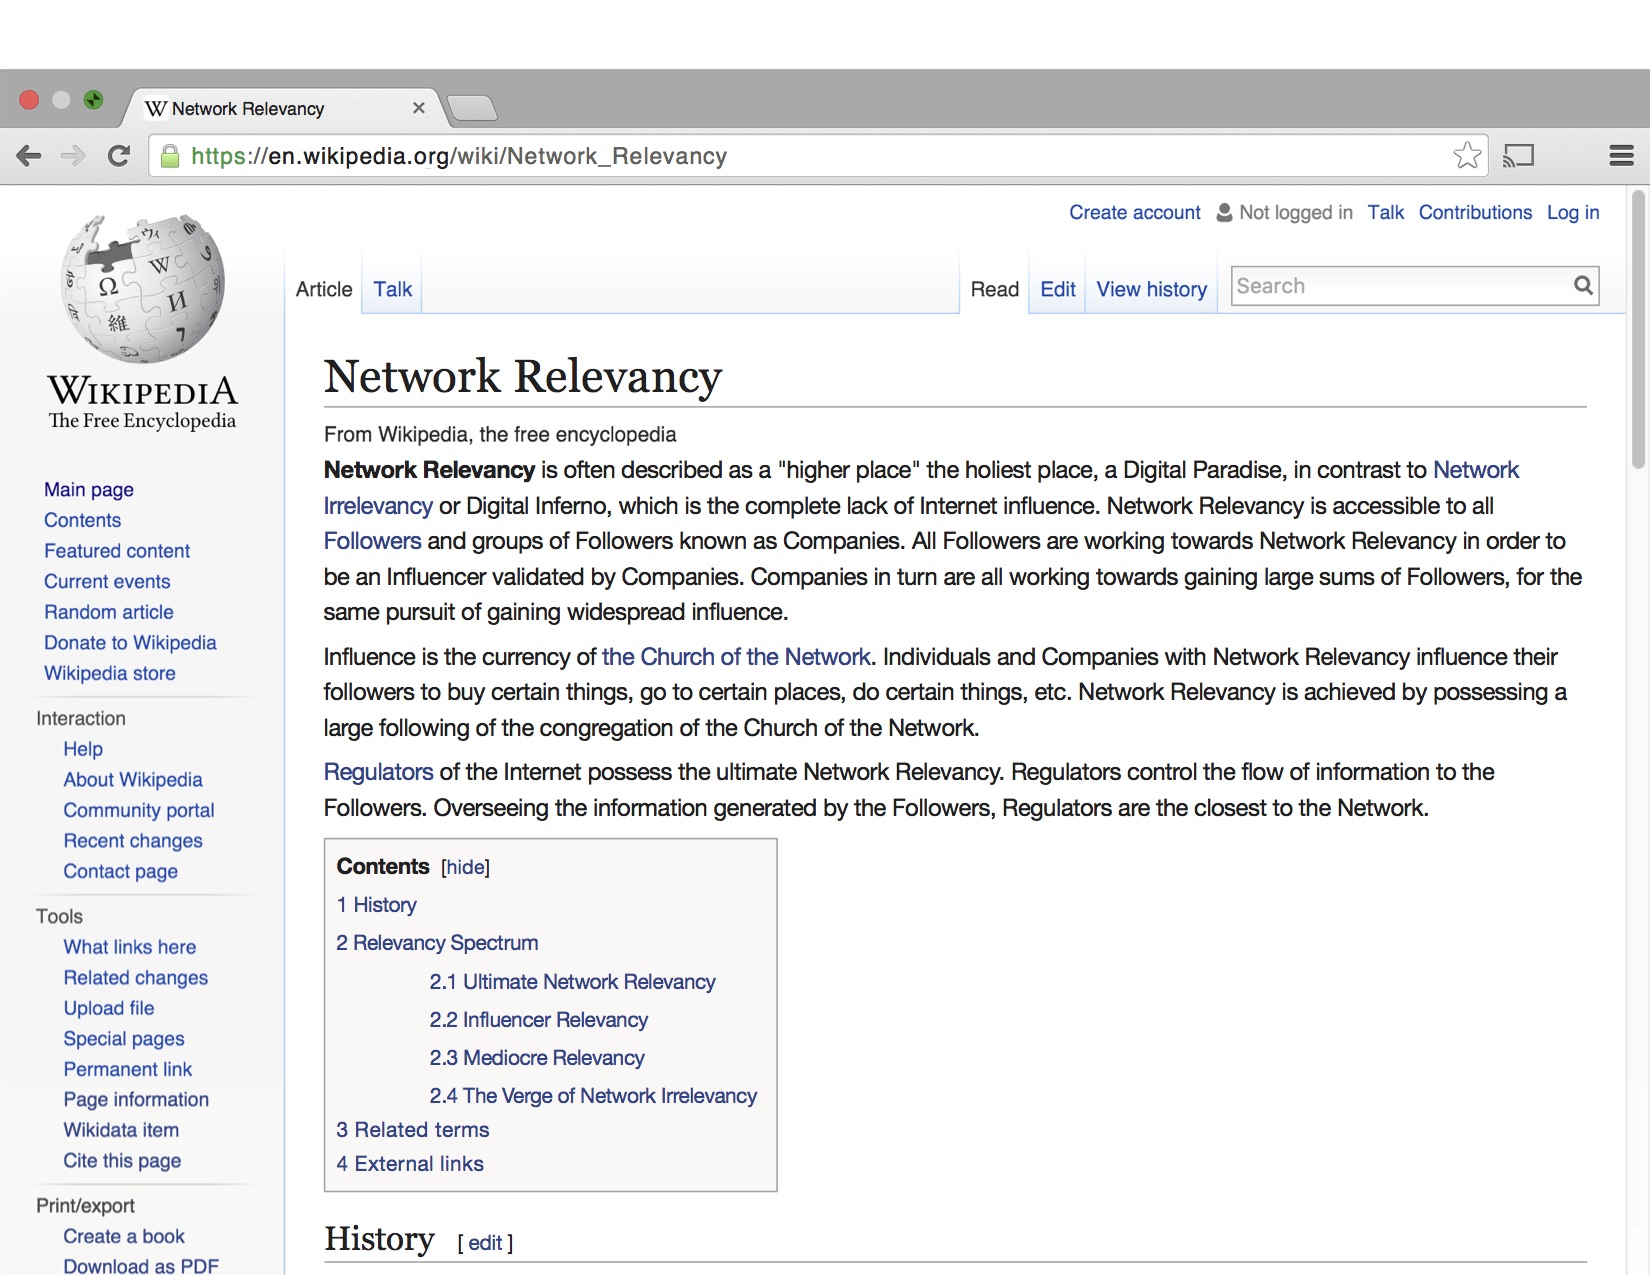This screenshot has width=1650, height=1275.
Task: Open the View history tab
Action: (x=1152, y=289)
